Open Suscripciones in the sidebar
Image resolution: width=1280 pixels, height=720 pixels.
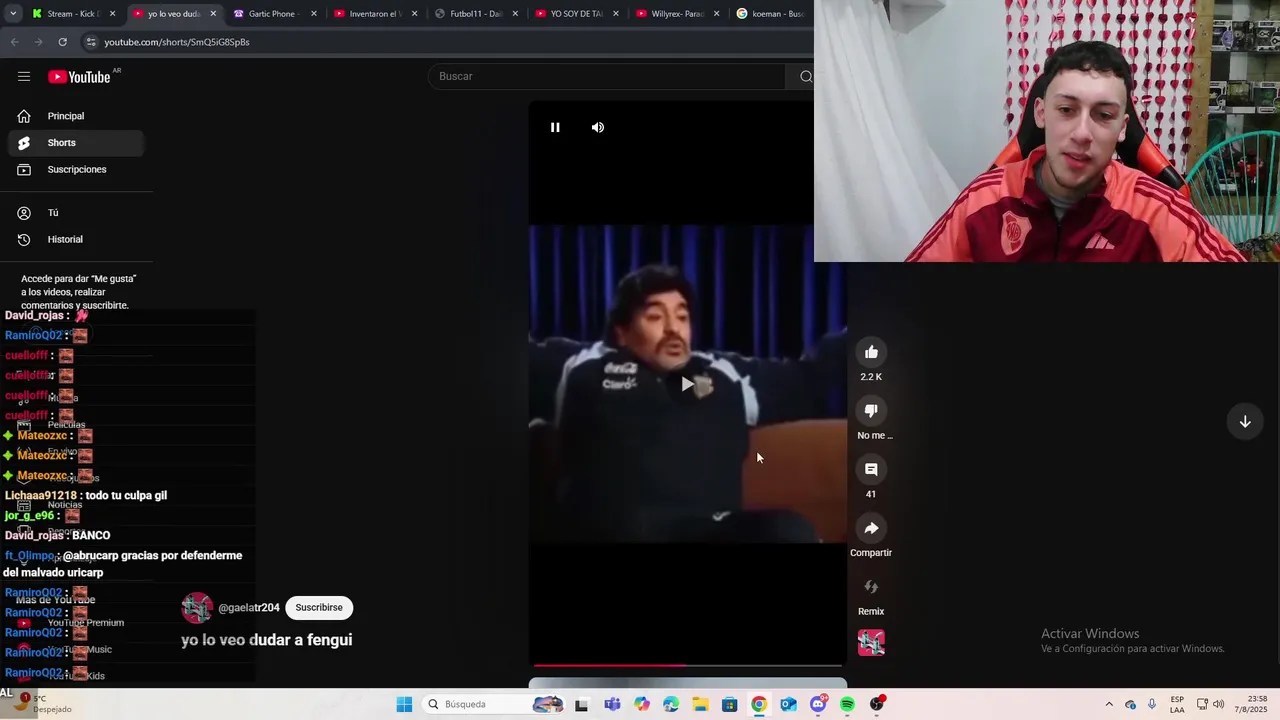pyautogui.click(x=76, y=169)
